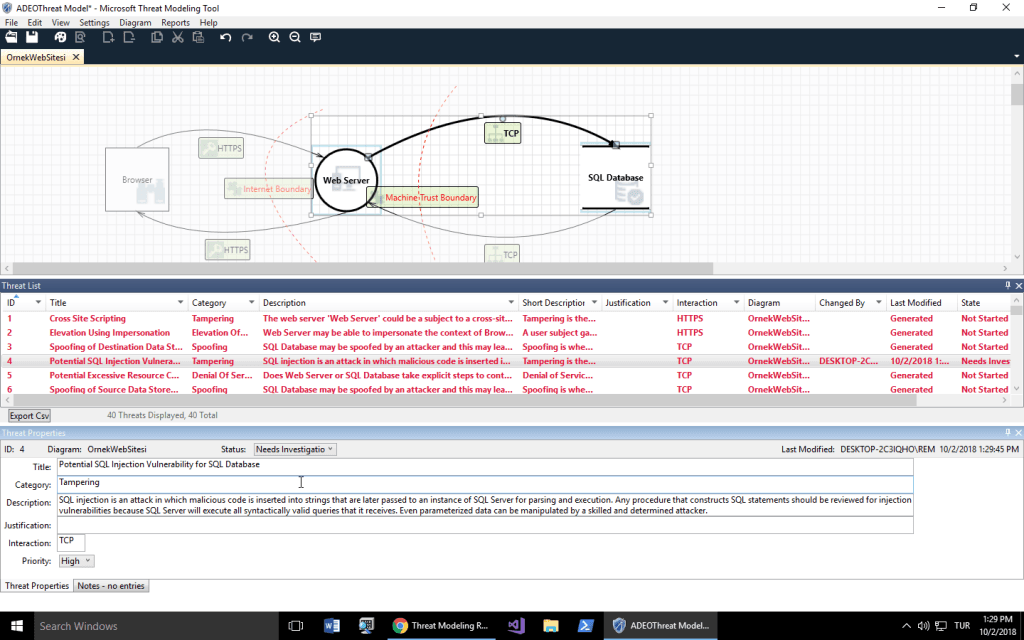This screenshot has width=1024, height=640.
Task: Save the threat model with disk icon
Action: click(x=31, y=37)
